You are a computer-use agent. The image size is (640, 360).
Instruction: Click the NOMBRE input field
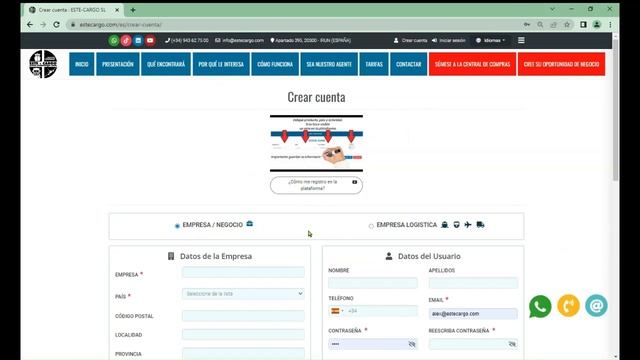click(373, 283)
